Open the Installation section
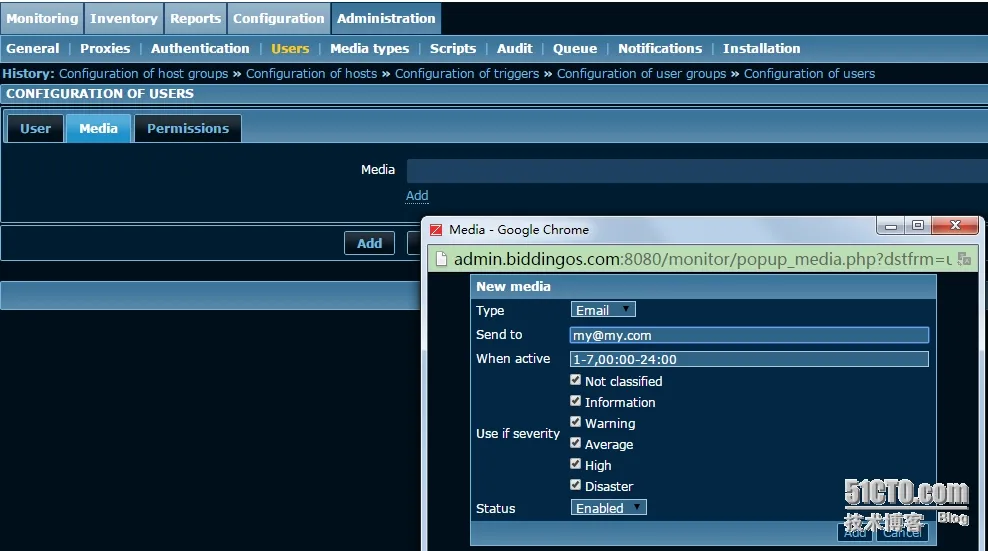Viewport: 988px width, 551px height. [761, 49]
